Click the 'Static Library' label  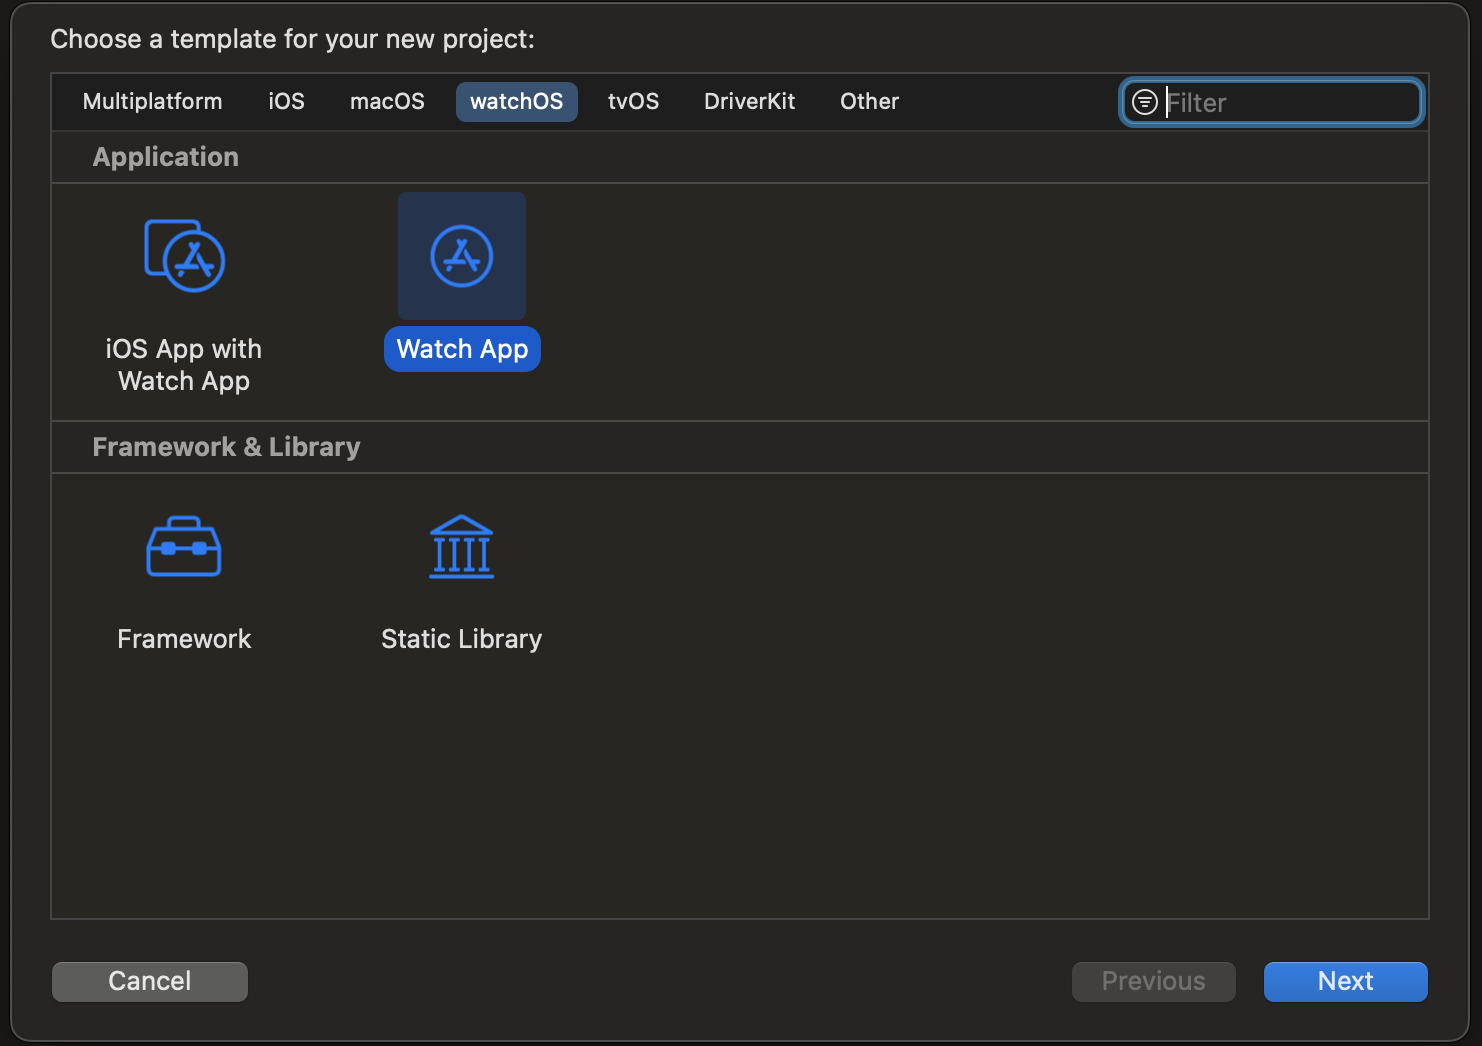pos(462,639)
